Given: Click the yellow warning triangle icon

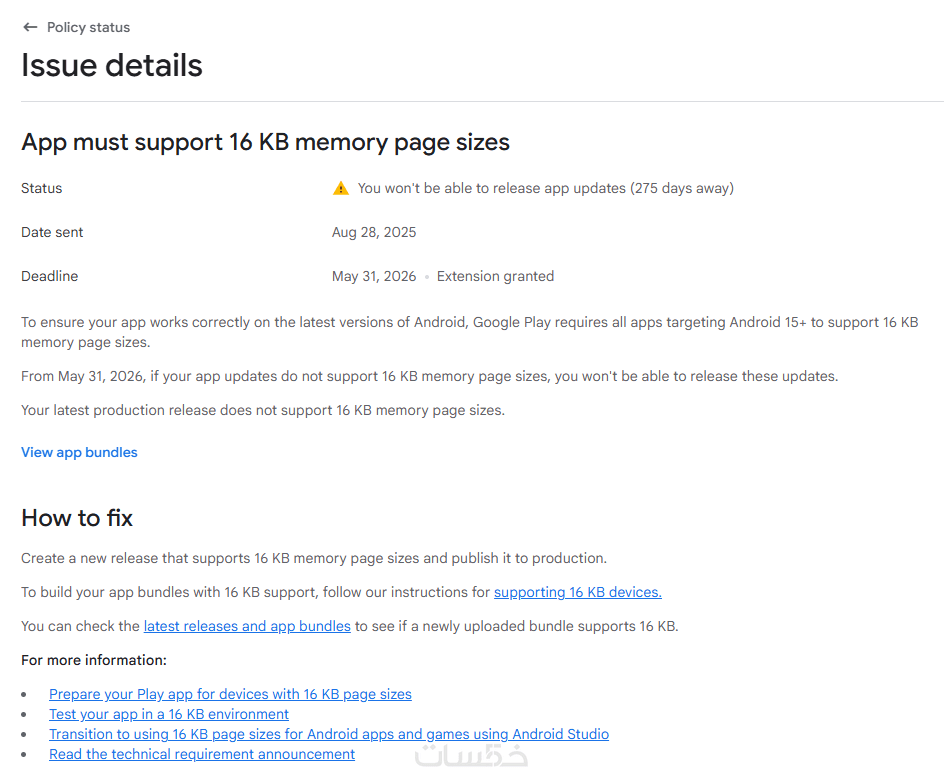Looking at the screenshot, I should pos(341,188).
